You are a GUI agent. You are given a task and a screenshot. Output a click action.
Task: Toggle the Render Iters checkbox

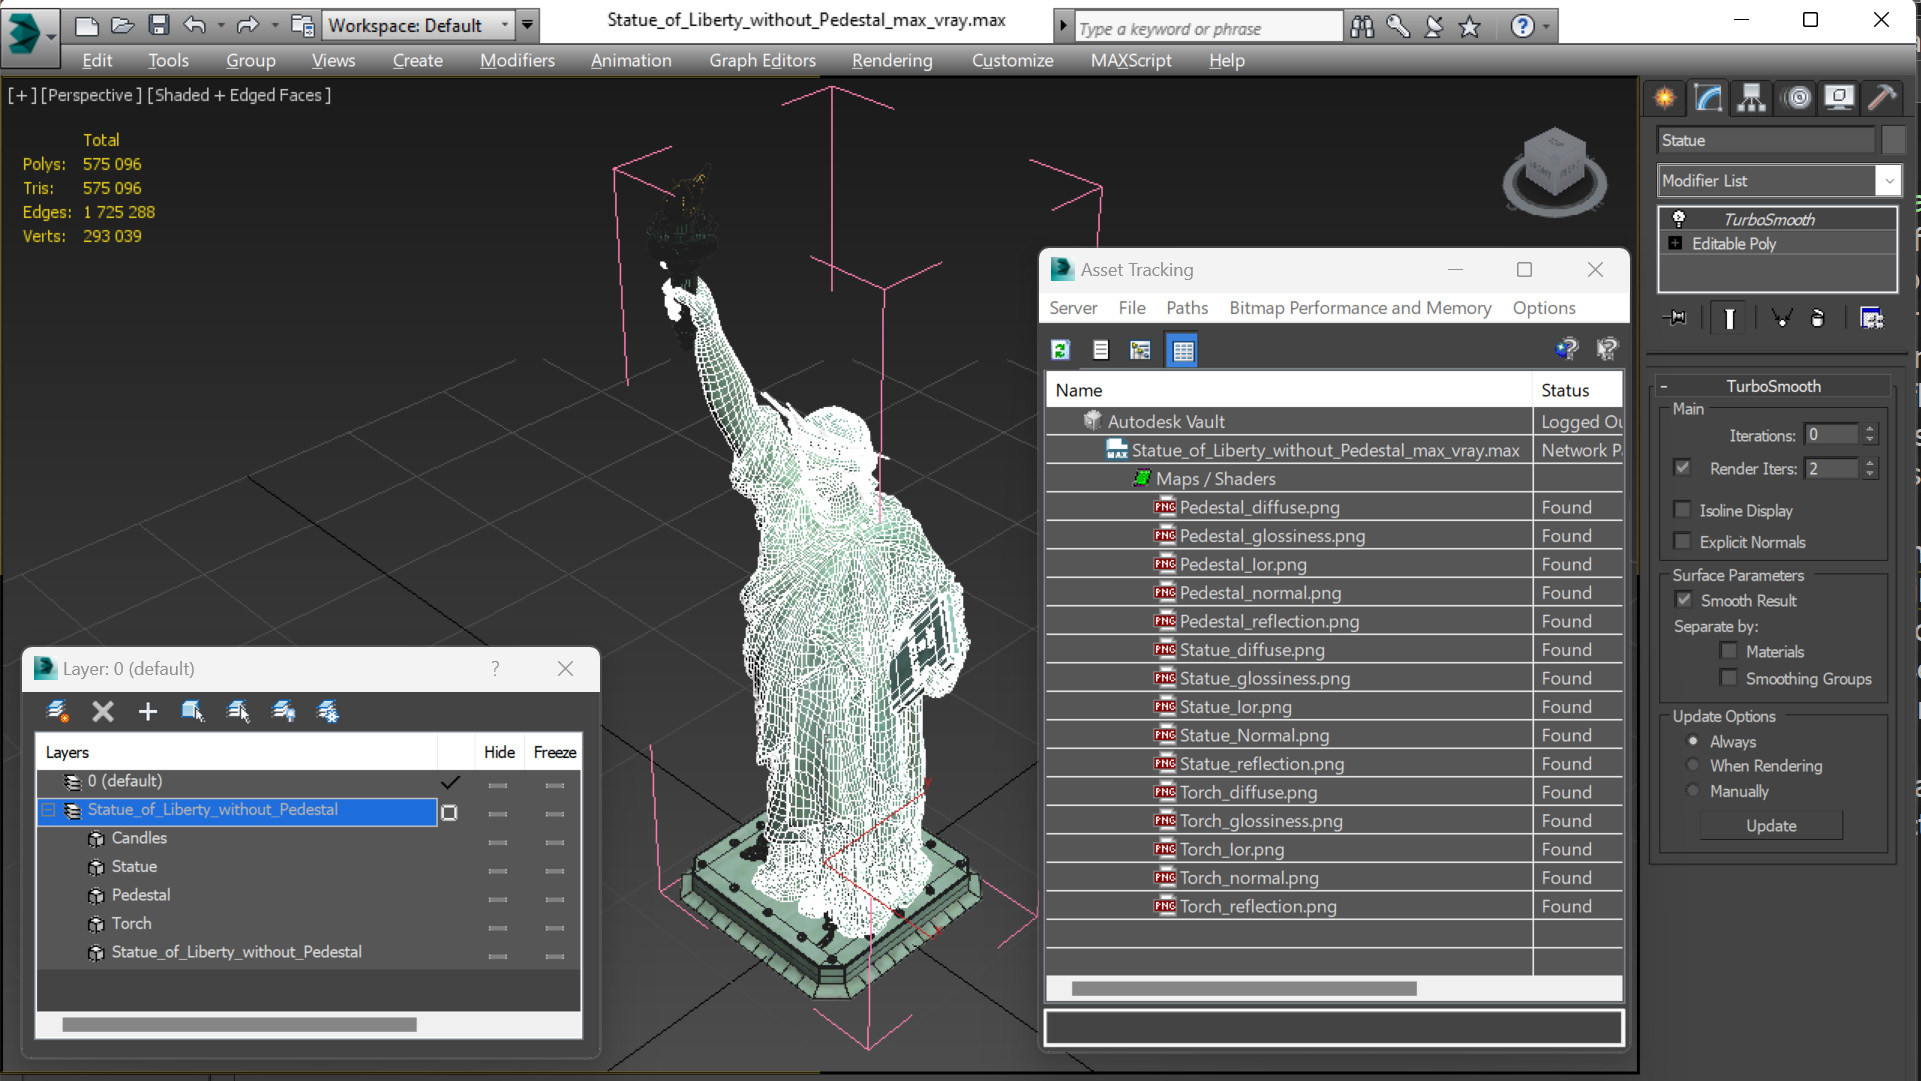(1683, 467)
